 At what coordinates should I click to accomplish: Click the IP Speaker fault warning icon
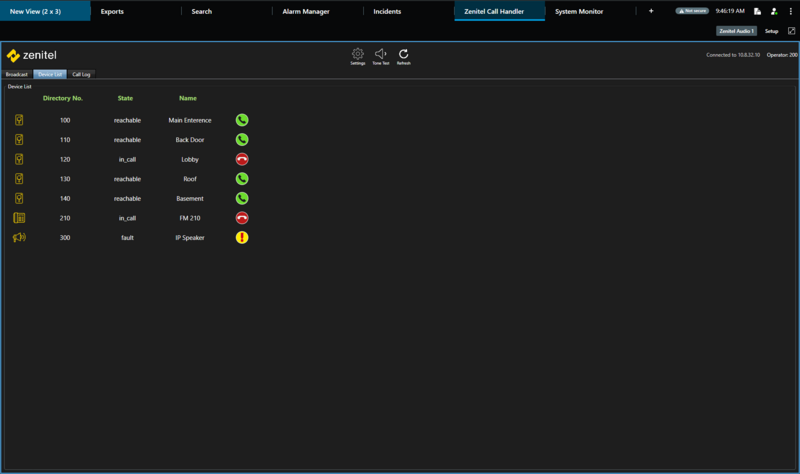242,238
